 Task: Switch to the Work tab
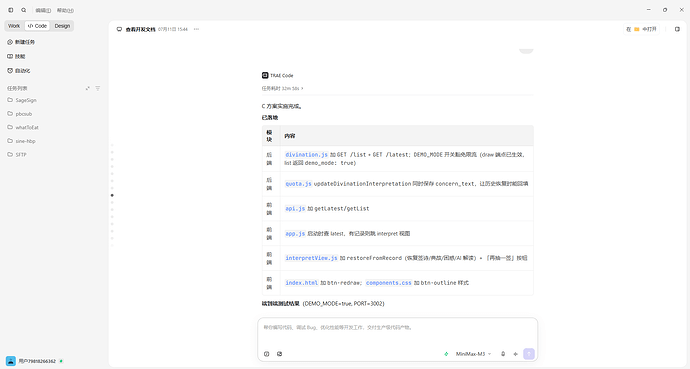[14, 26]
